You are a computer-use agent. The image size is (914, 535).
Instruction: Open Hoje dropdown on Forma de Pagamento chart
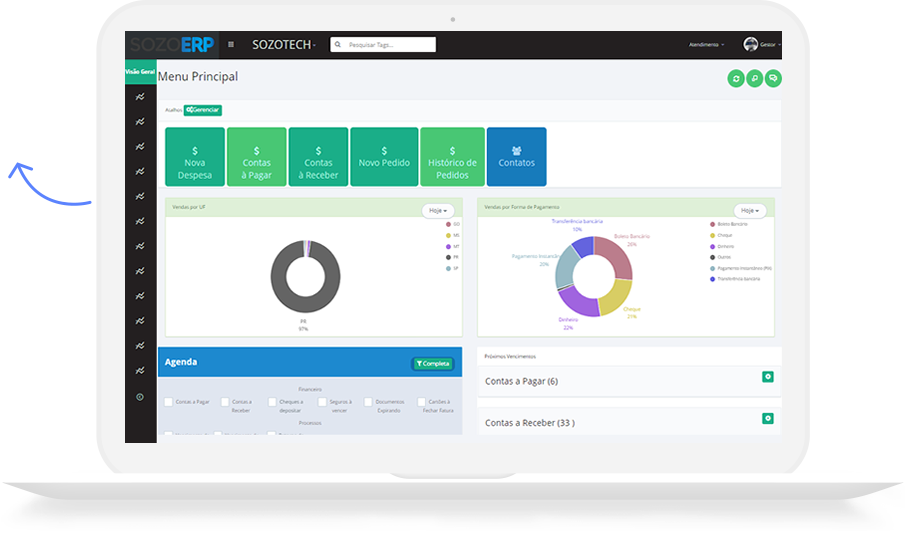750,211
